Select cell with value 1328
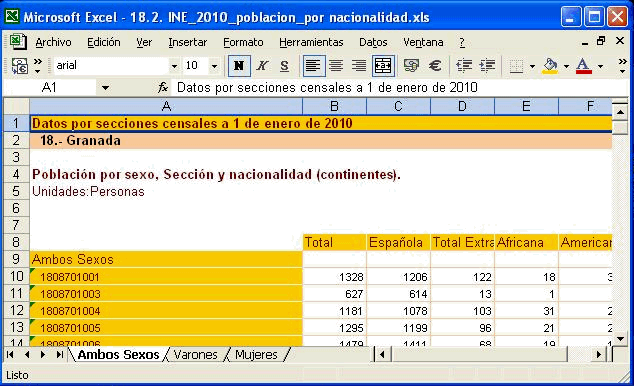 tap(334, 276)
